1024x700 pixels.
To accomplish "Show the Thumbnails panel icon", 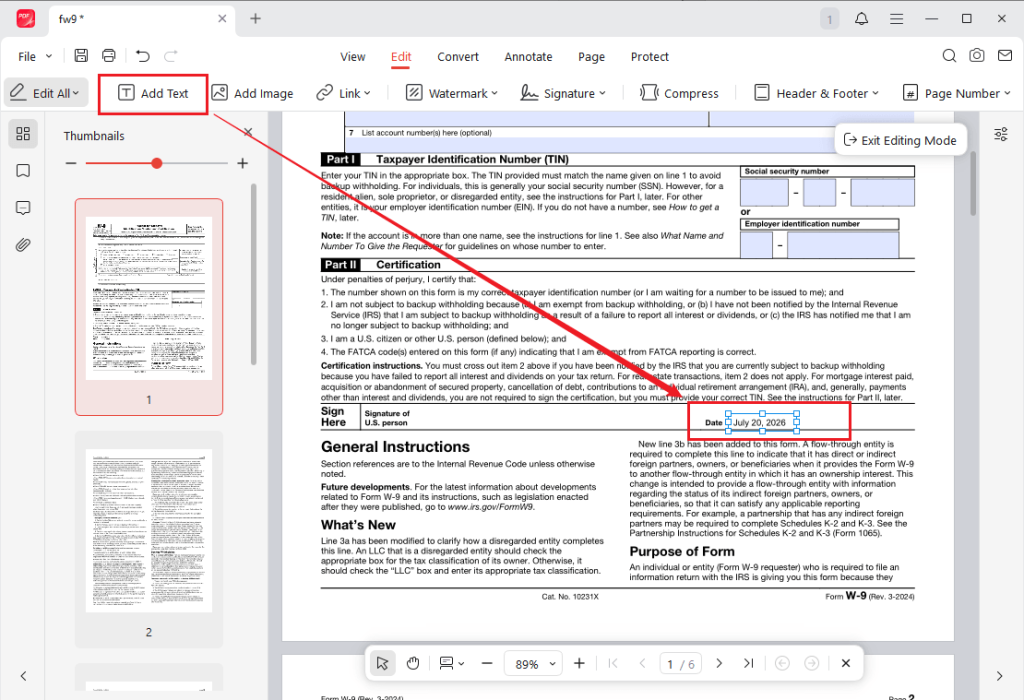I will [x=23, y=133].
